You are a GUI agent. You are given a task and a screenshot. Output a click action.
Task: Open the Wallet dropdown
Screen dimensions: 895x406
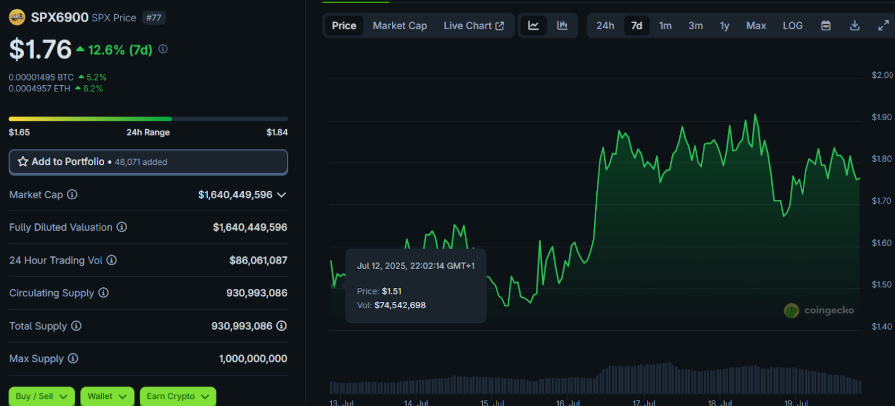tap(107, 396)
